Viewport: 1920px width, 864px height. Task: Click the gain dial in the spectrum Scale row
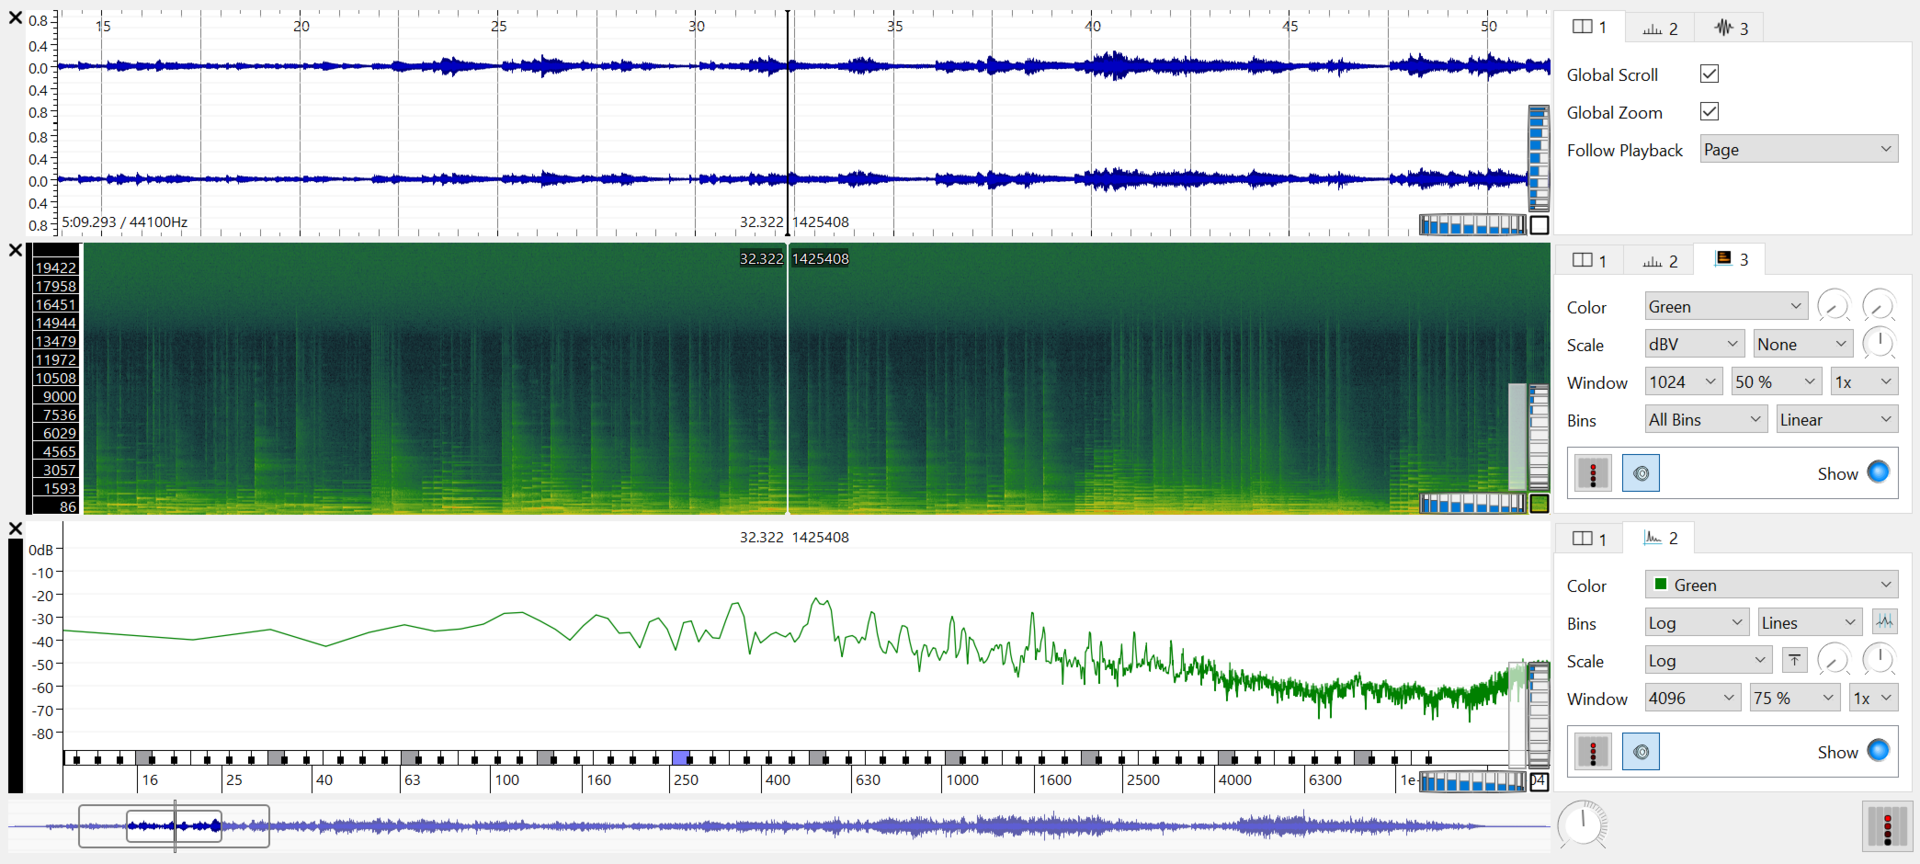pyautogui.click(x=1878, y=659)
